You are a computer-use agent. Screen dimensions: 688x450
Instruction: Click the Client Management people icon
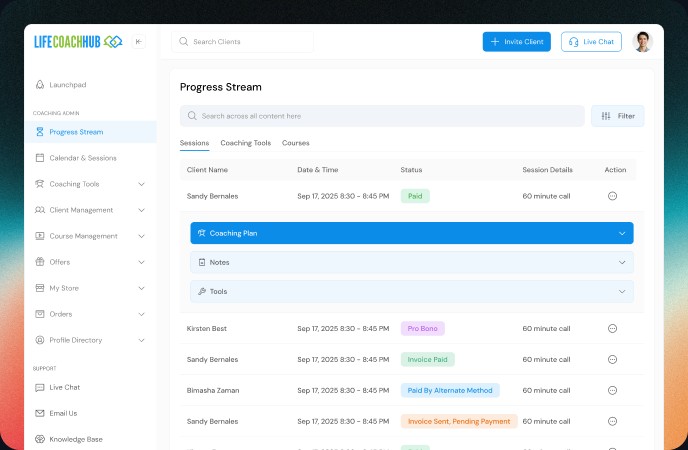click(40, 210)
